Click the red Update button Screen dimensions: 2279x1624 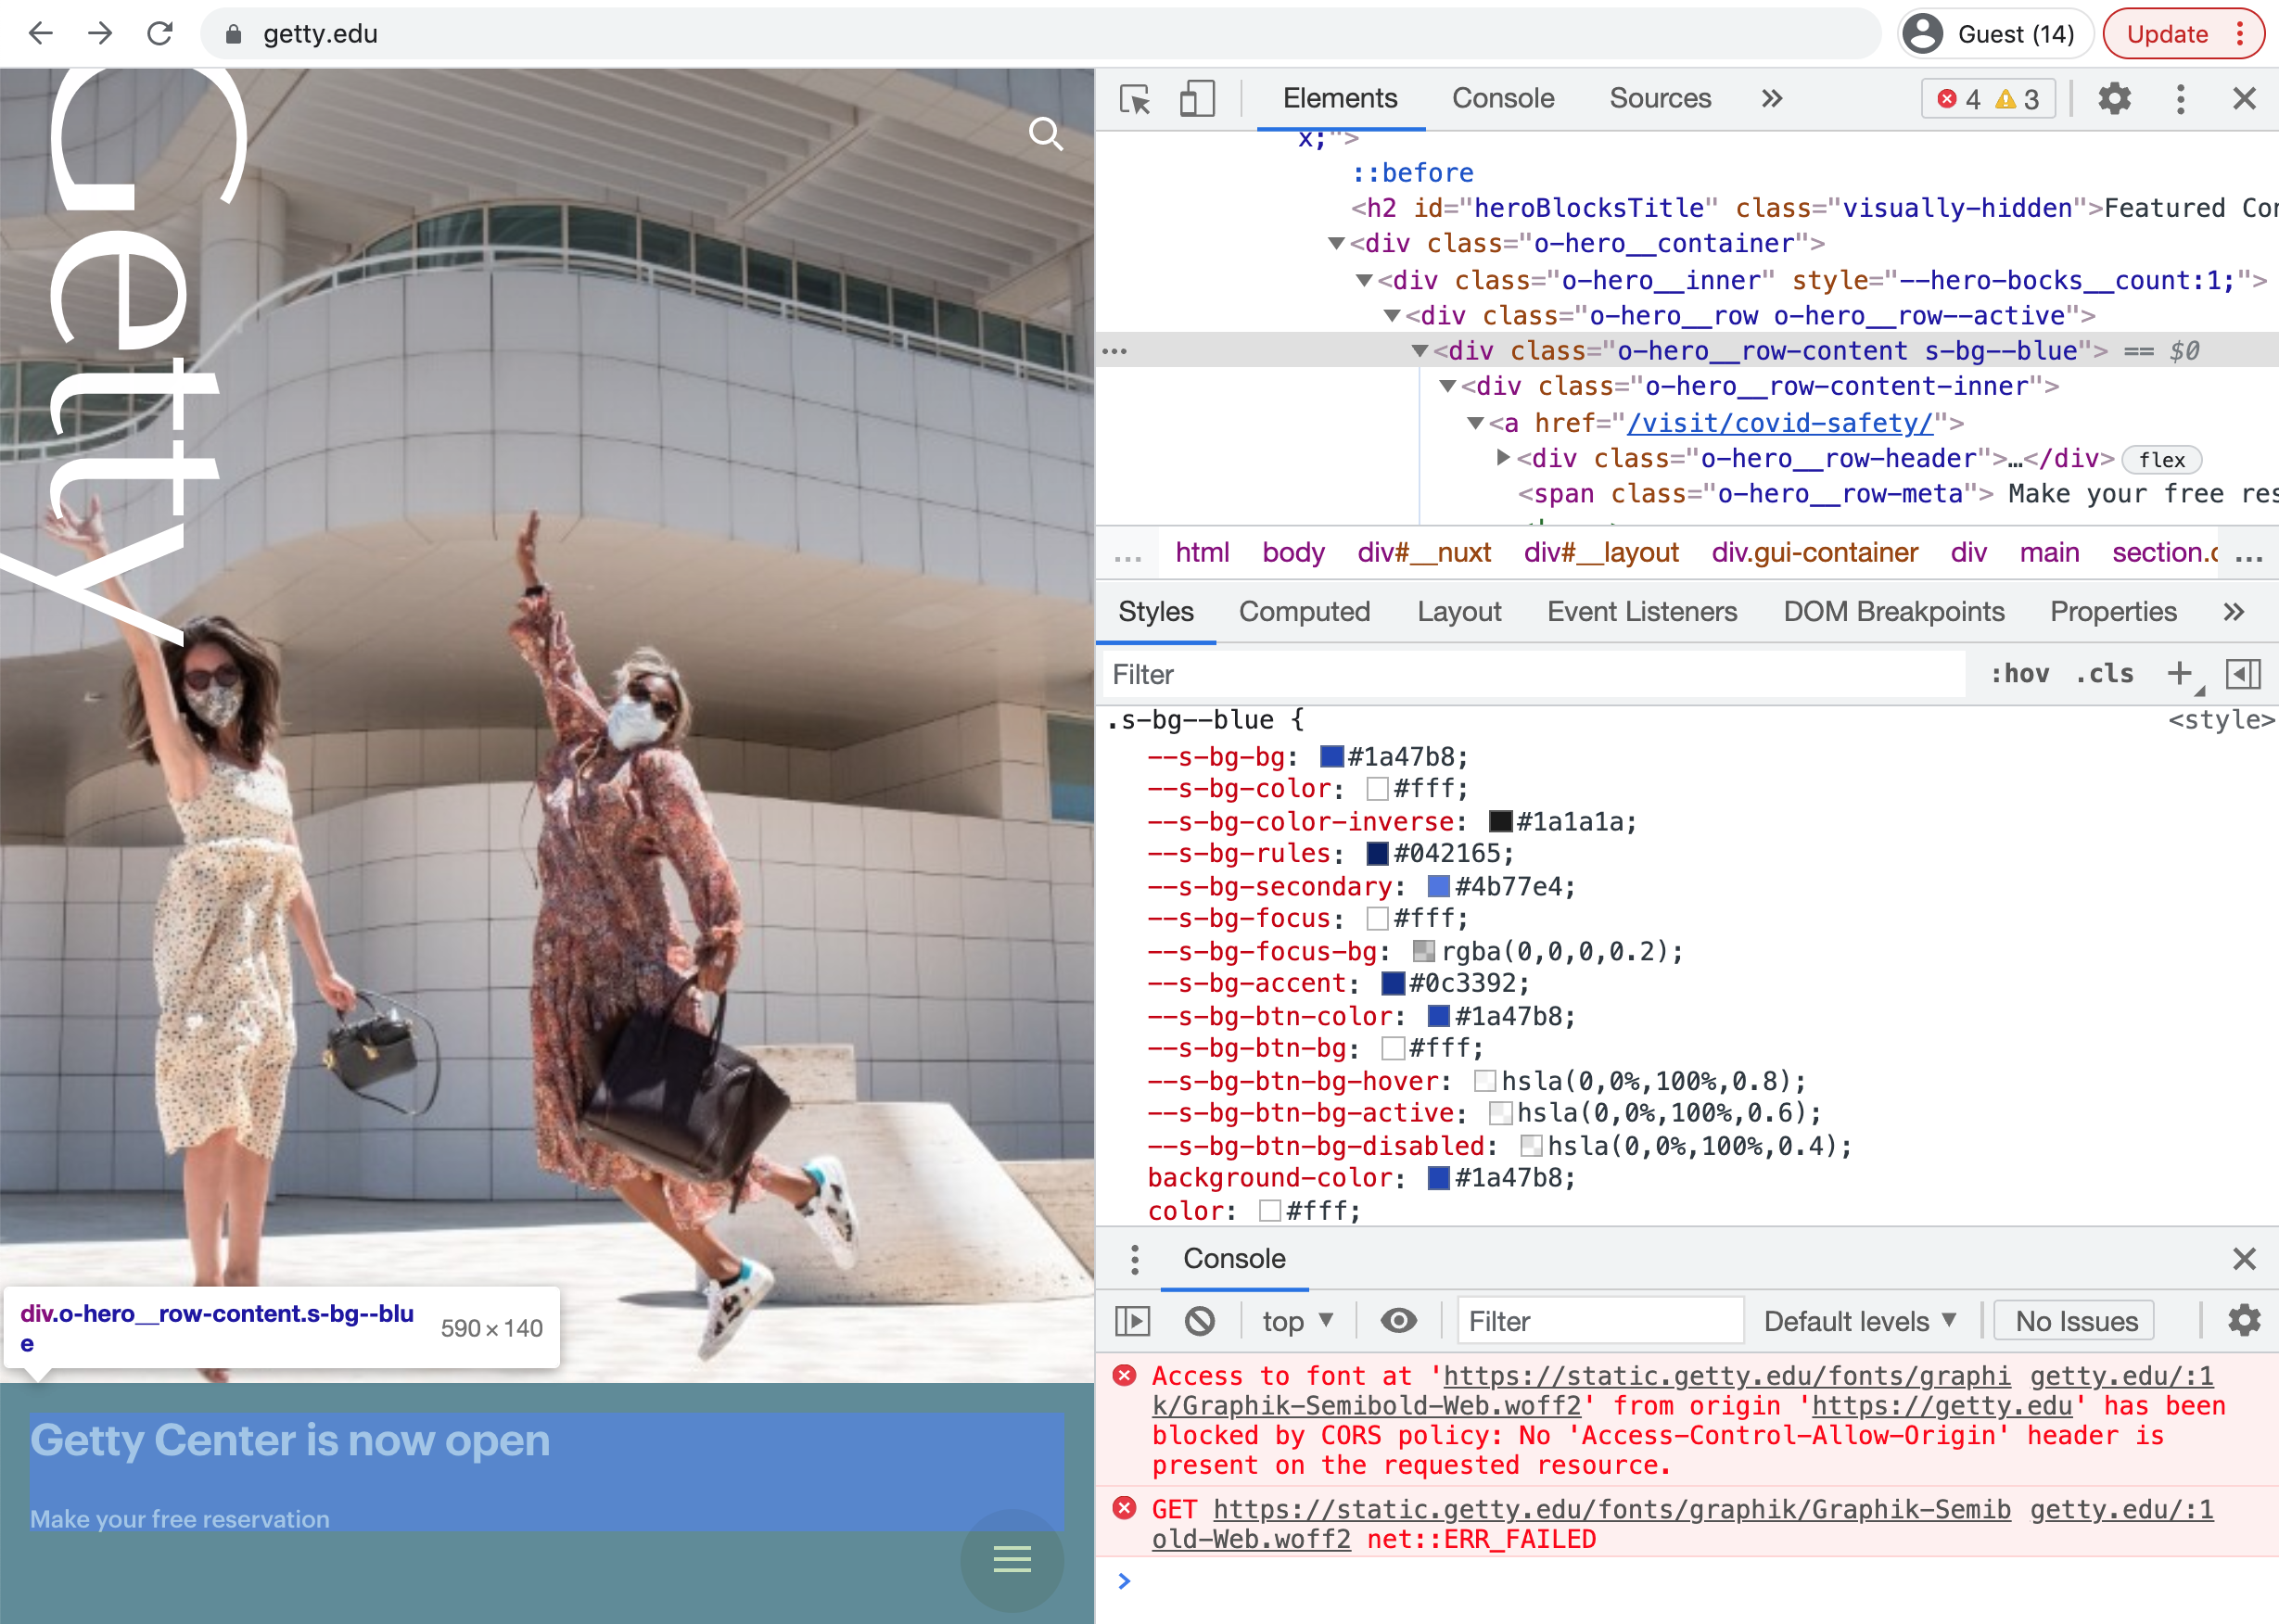pyautogui.click(x=2167, y=34)
